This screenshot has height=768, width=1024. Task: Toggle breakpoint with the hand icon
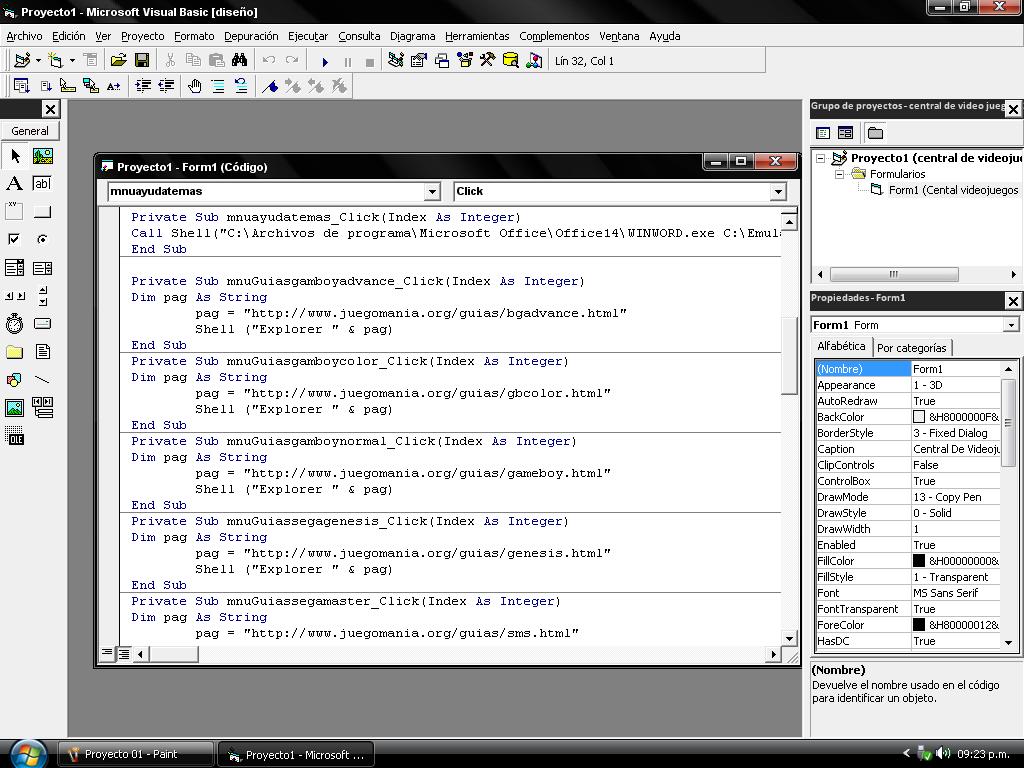tap(195, 86)
